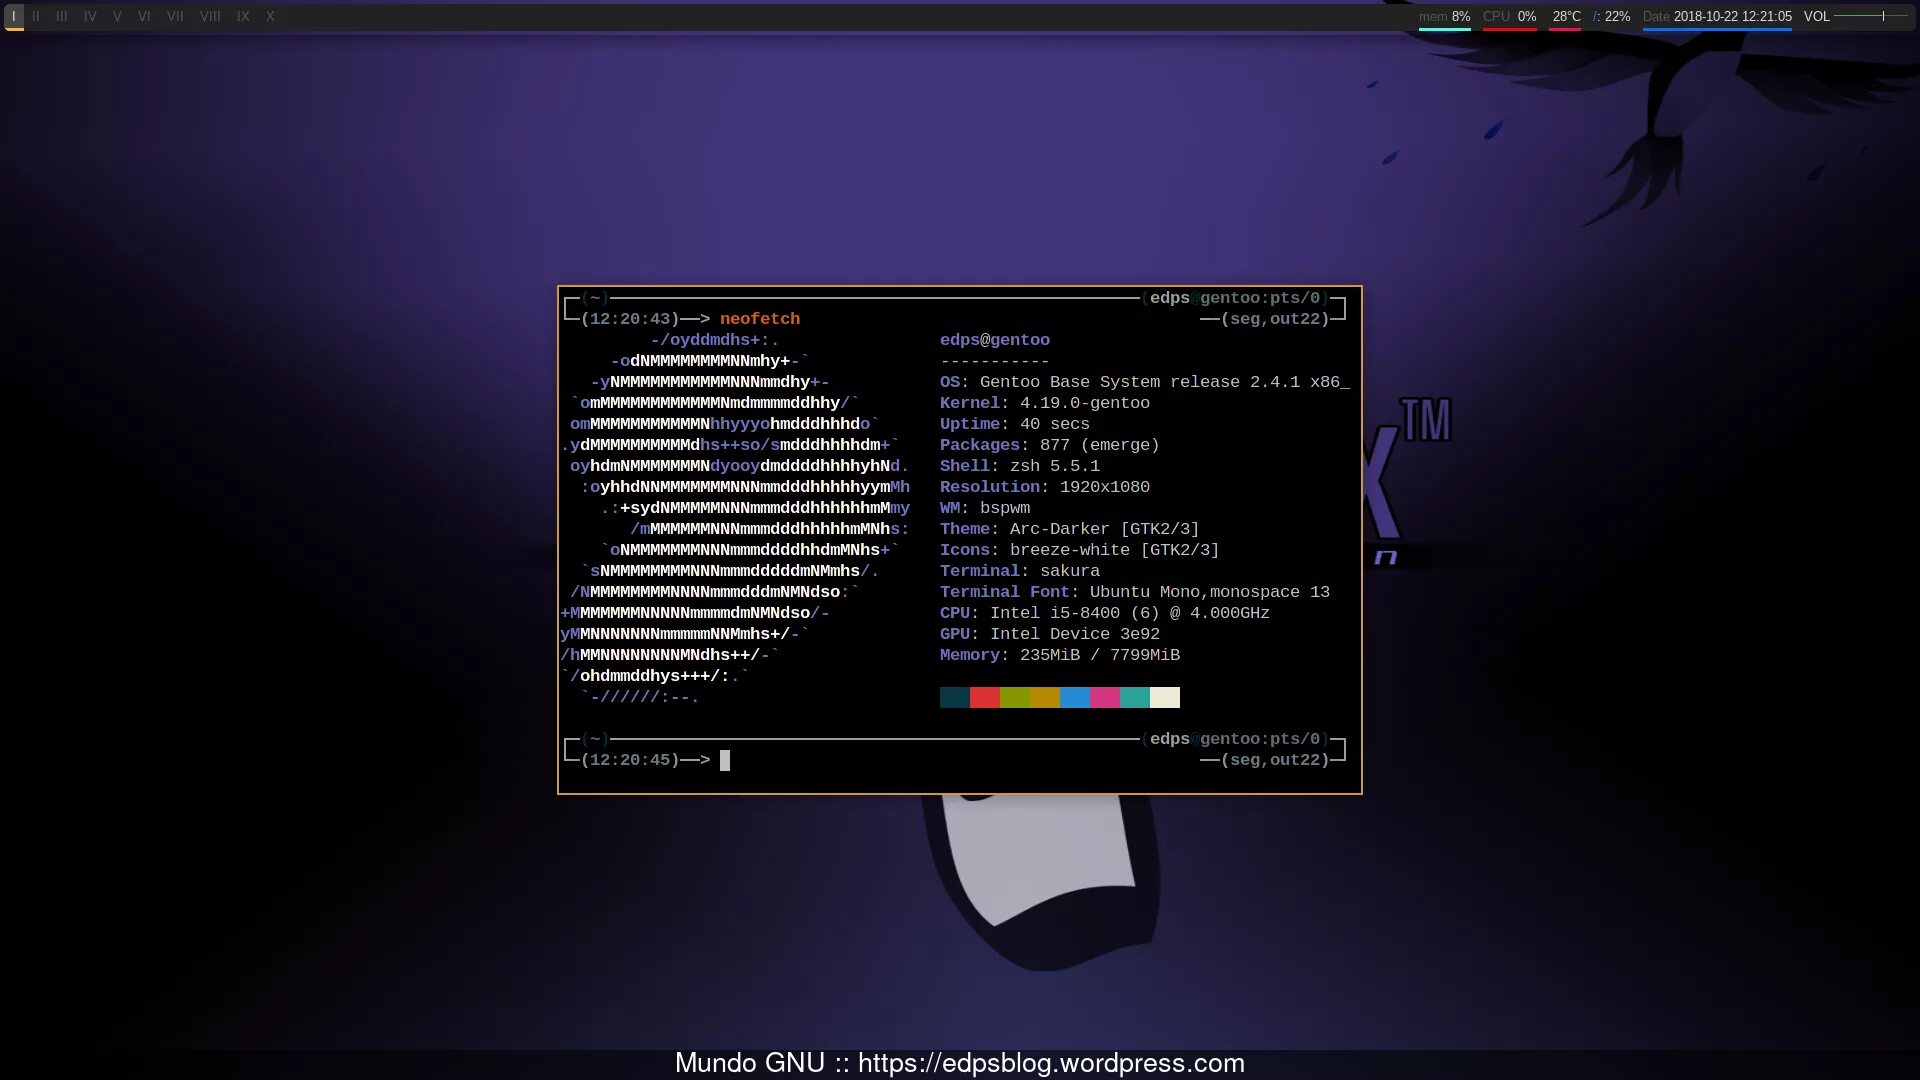
Task: Click the Packages: 877 (emerge) line
Action: pyautogui.click(x=1050, y=445)
